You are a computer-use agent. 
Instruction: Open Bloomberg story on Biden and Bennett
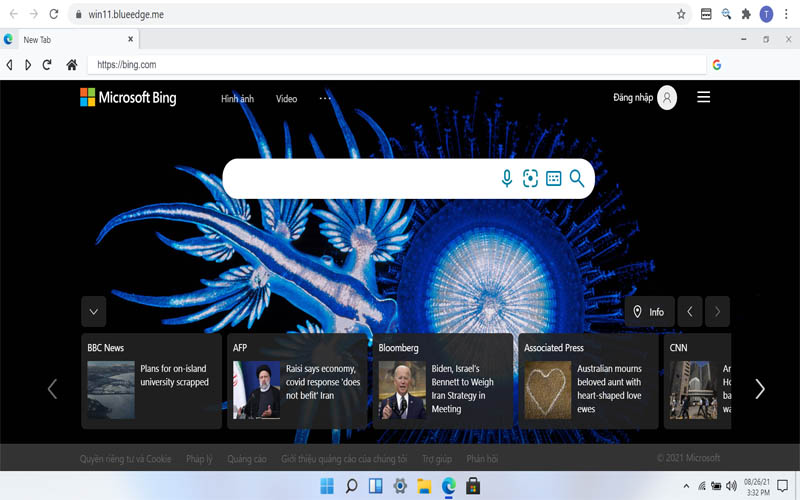point(463,388)
